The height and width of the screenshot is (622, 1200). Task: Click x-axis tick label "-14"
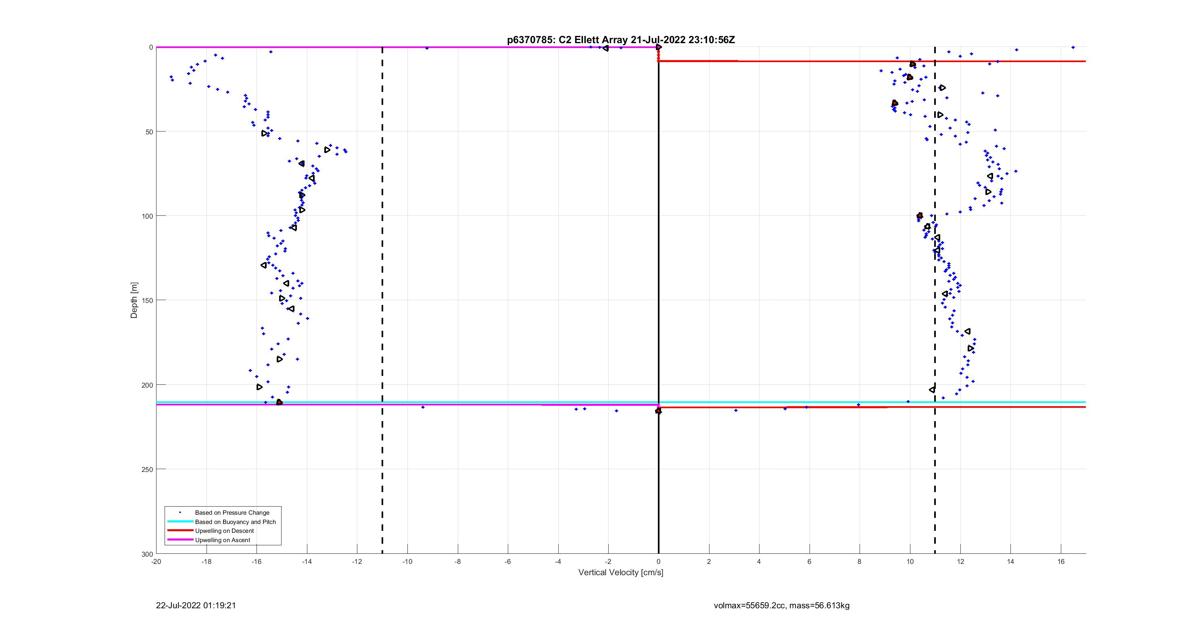(x=307, y=561)
